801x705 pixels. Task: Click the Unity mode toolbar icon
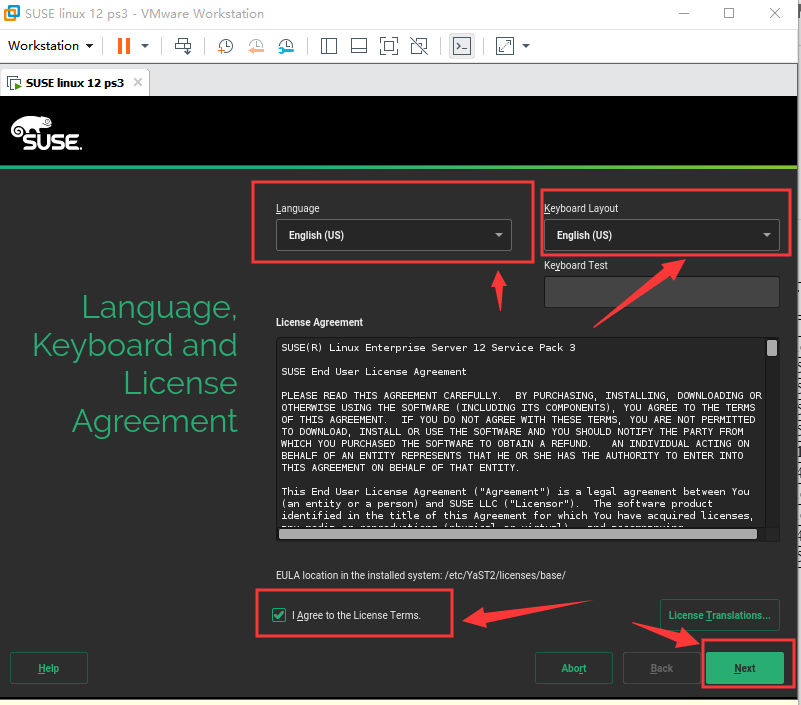418,46
